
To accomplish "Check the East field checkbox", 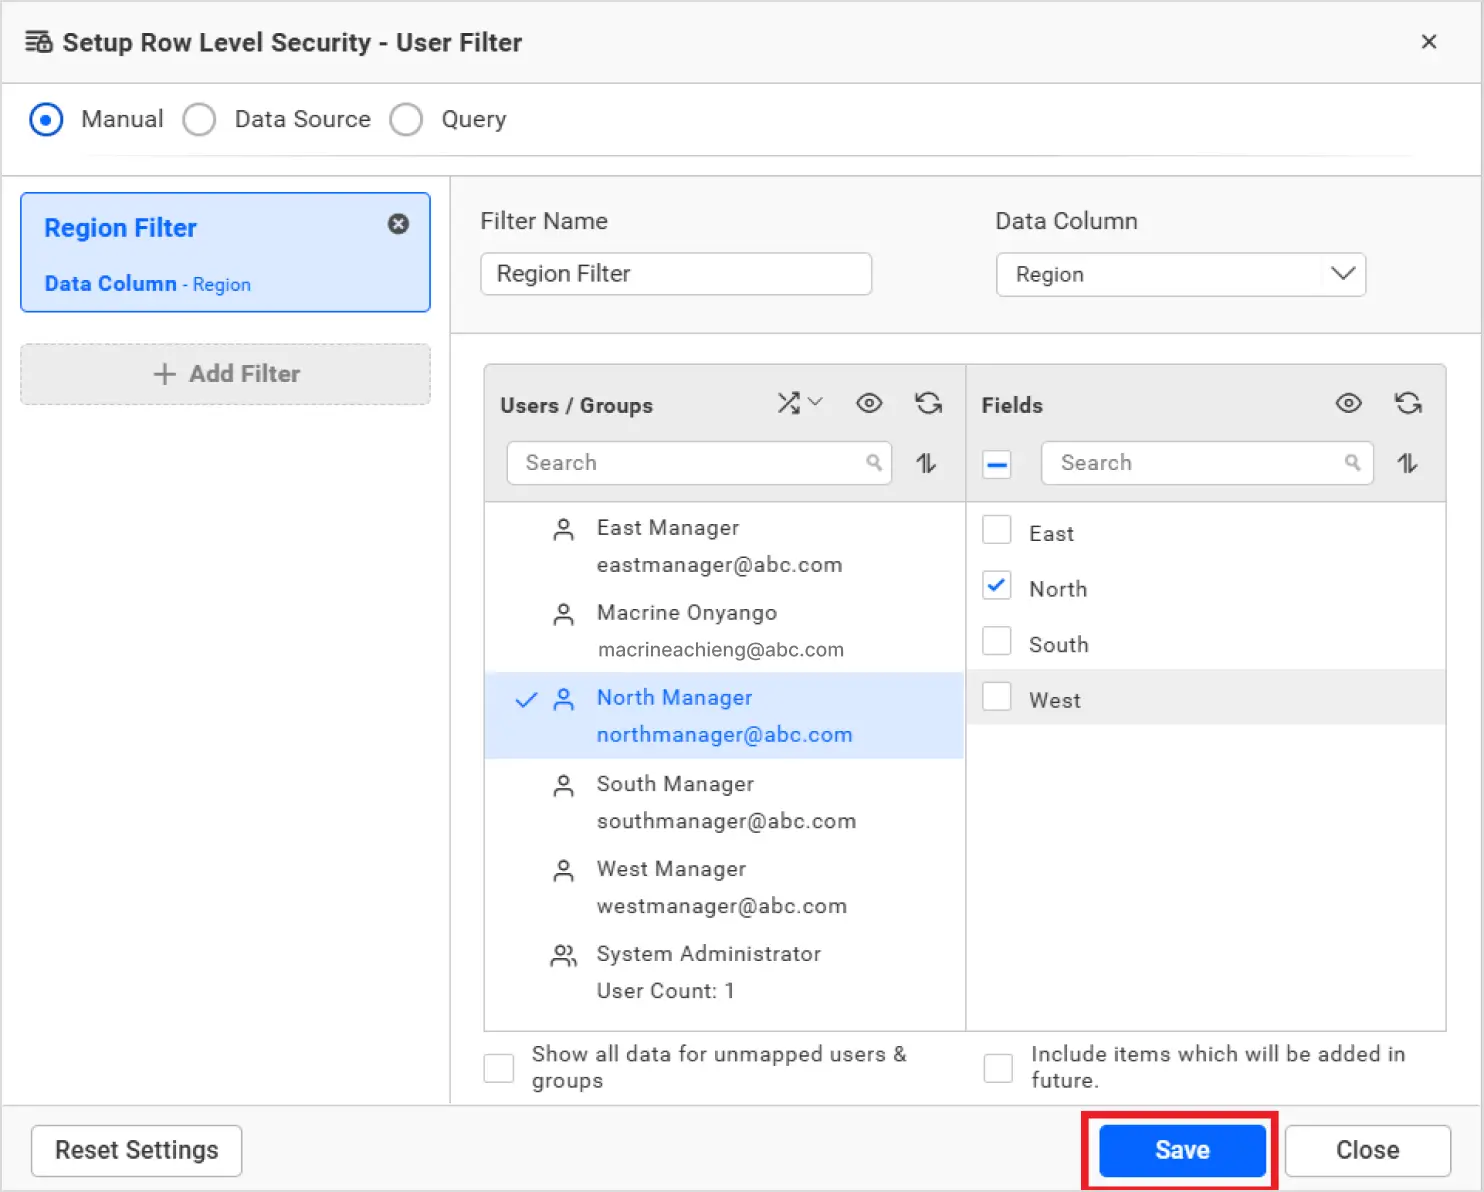I will pos(997,530).
